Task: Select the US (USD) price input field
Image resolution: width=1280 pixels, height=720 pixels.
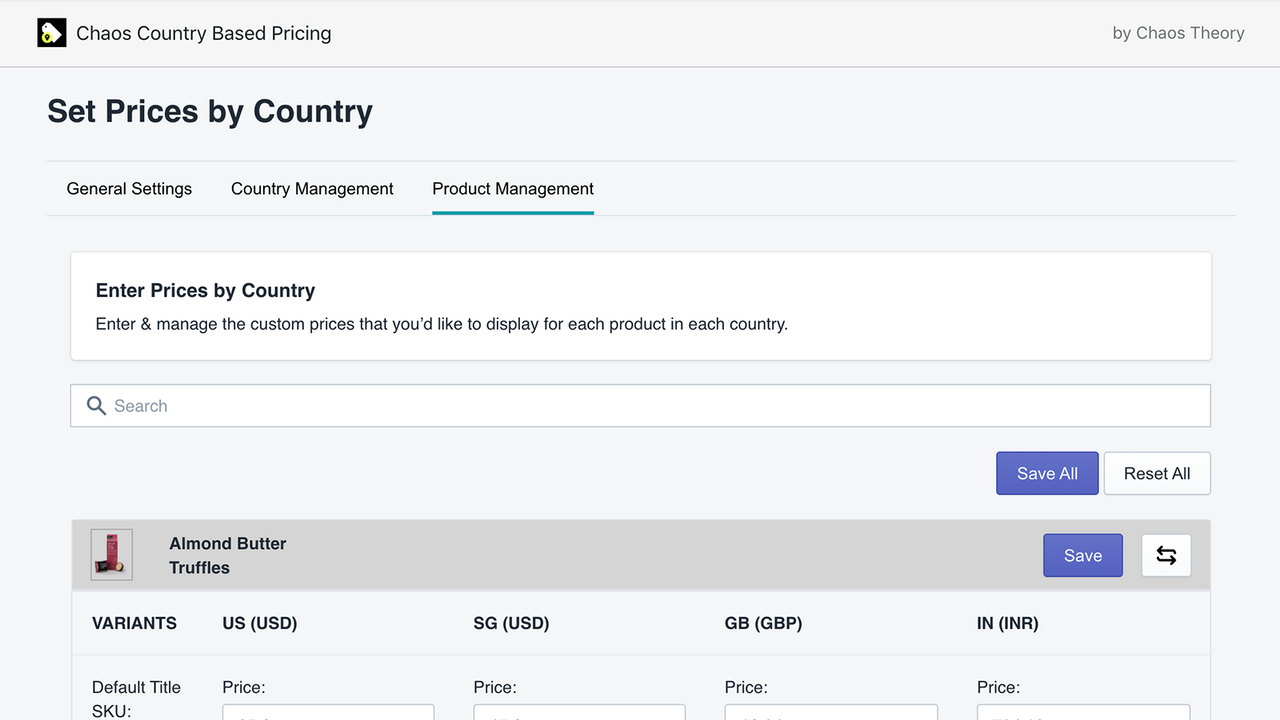Action: coord(328,715)
